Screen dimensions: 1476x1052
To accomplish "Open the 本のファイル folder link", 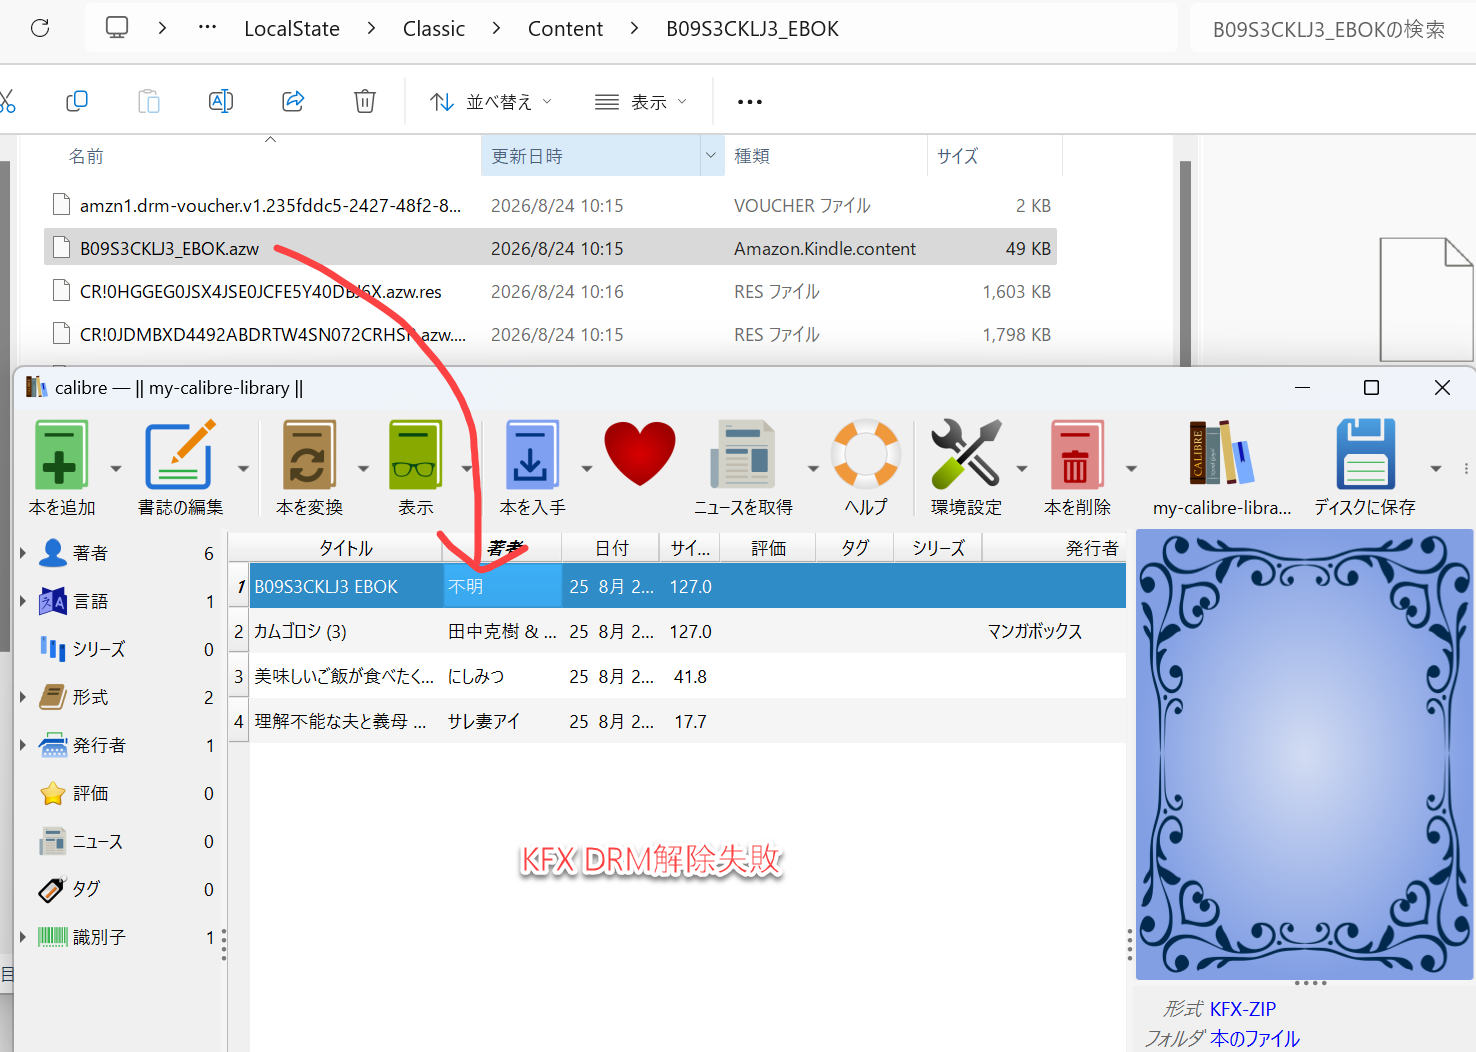I will click(x=1255, y=1039).
